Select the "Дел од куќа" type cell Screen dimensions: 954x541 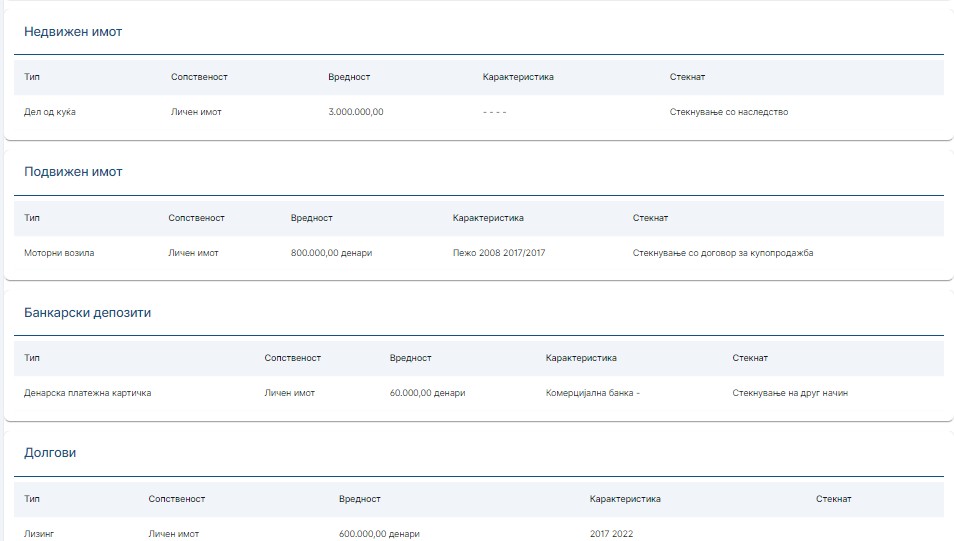pyautogui.click(x=50, y=112)
